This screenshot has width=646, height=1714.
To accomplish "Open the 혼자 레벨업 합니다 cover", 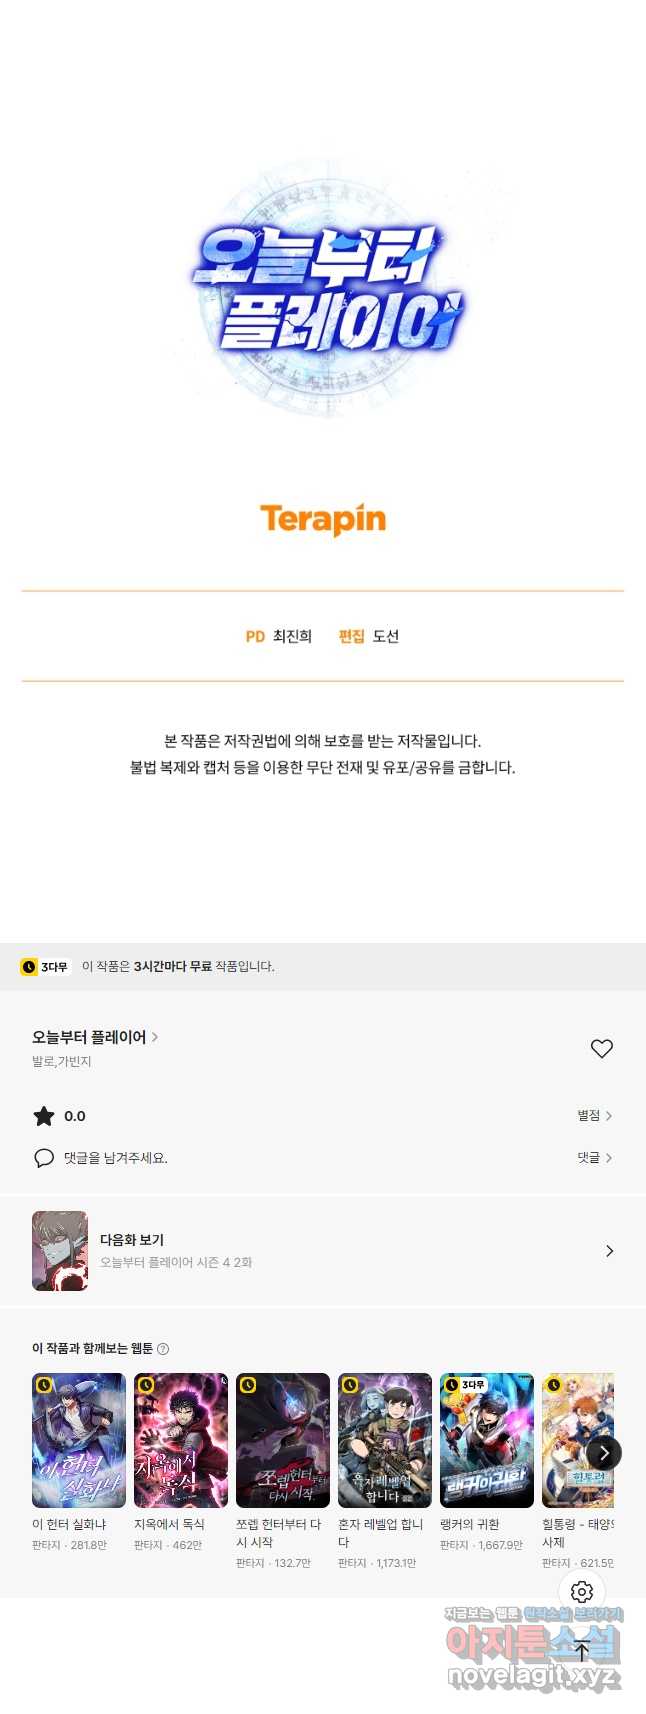I will tap(385, 1440).
